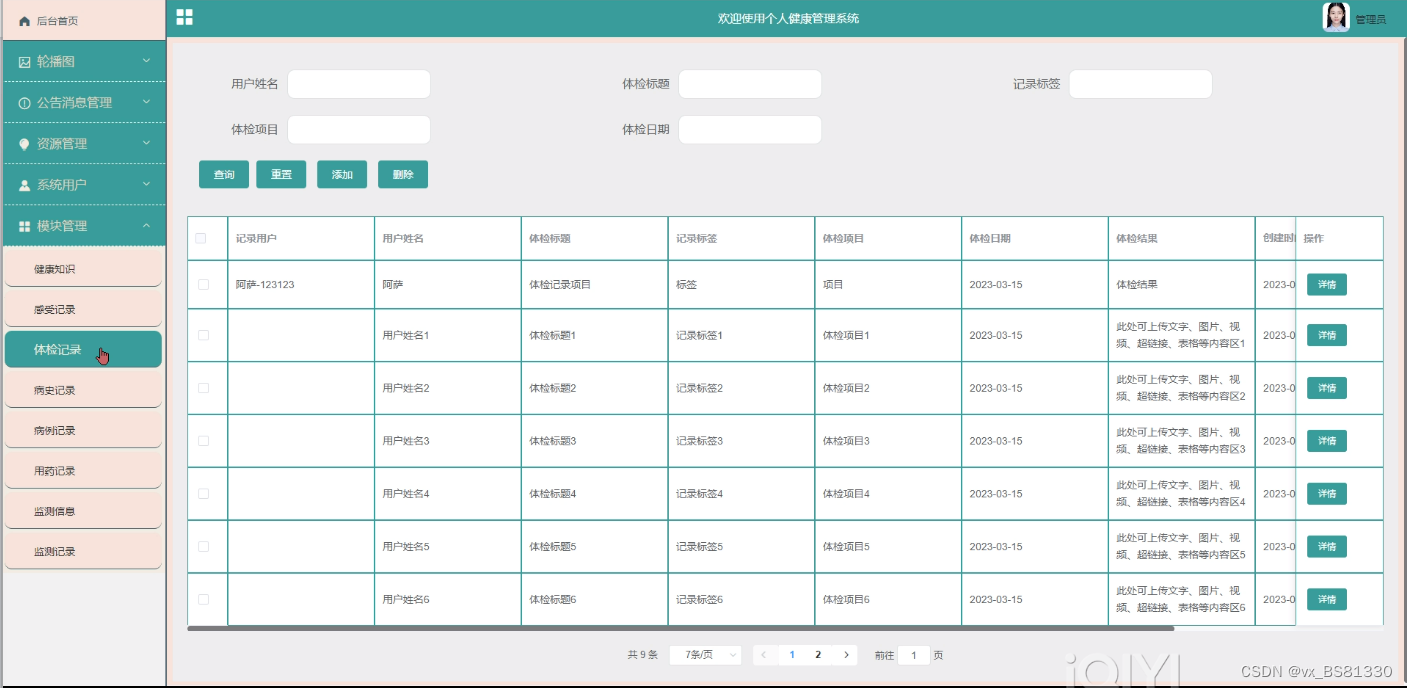Click the 删除 delete button
Image resolution: width=1407 pixels, height=688 pixels.
point(403,174)
